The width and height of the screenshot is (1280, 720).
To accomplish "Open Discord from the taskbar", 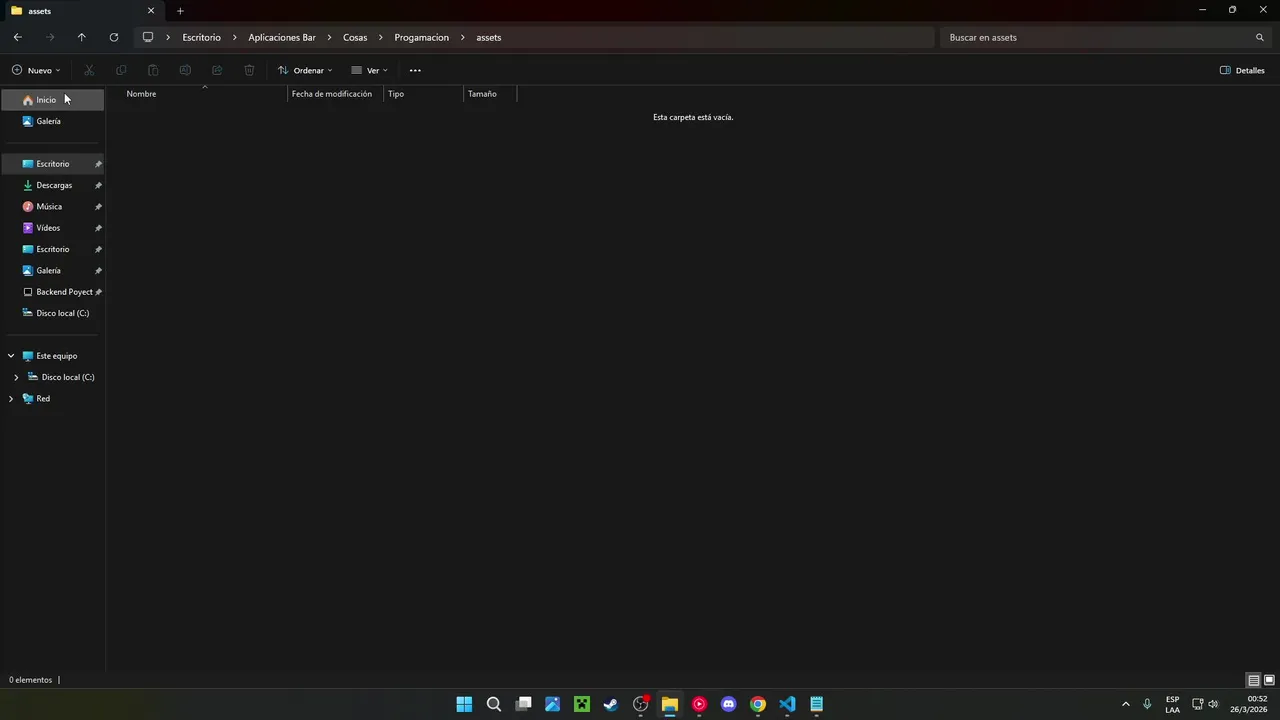I will point(729,704).
